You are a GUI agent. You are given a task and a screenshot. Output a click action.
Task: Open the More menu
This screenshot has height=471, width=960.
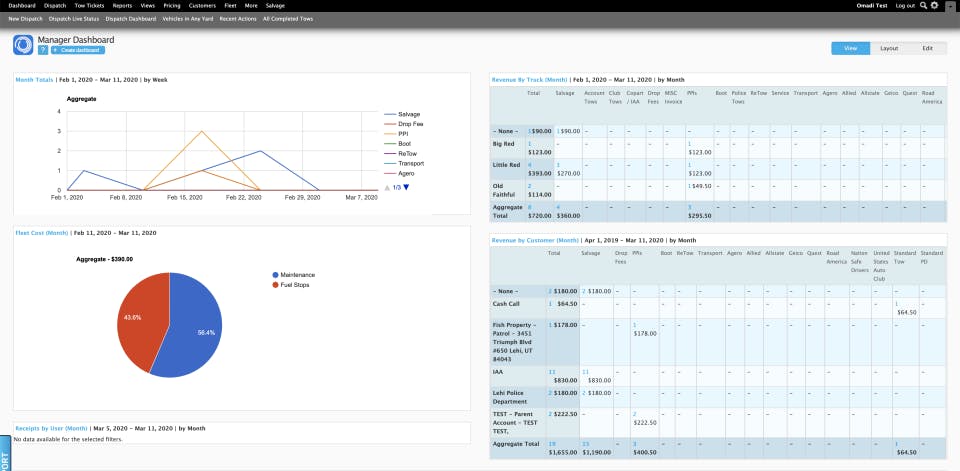pos(251,6)
